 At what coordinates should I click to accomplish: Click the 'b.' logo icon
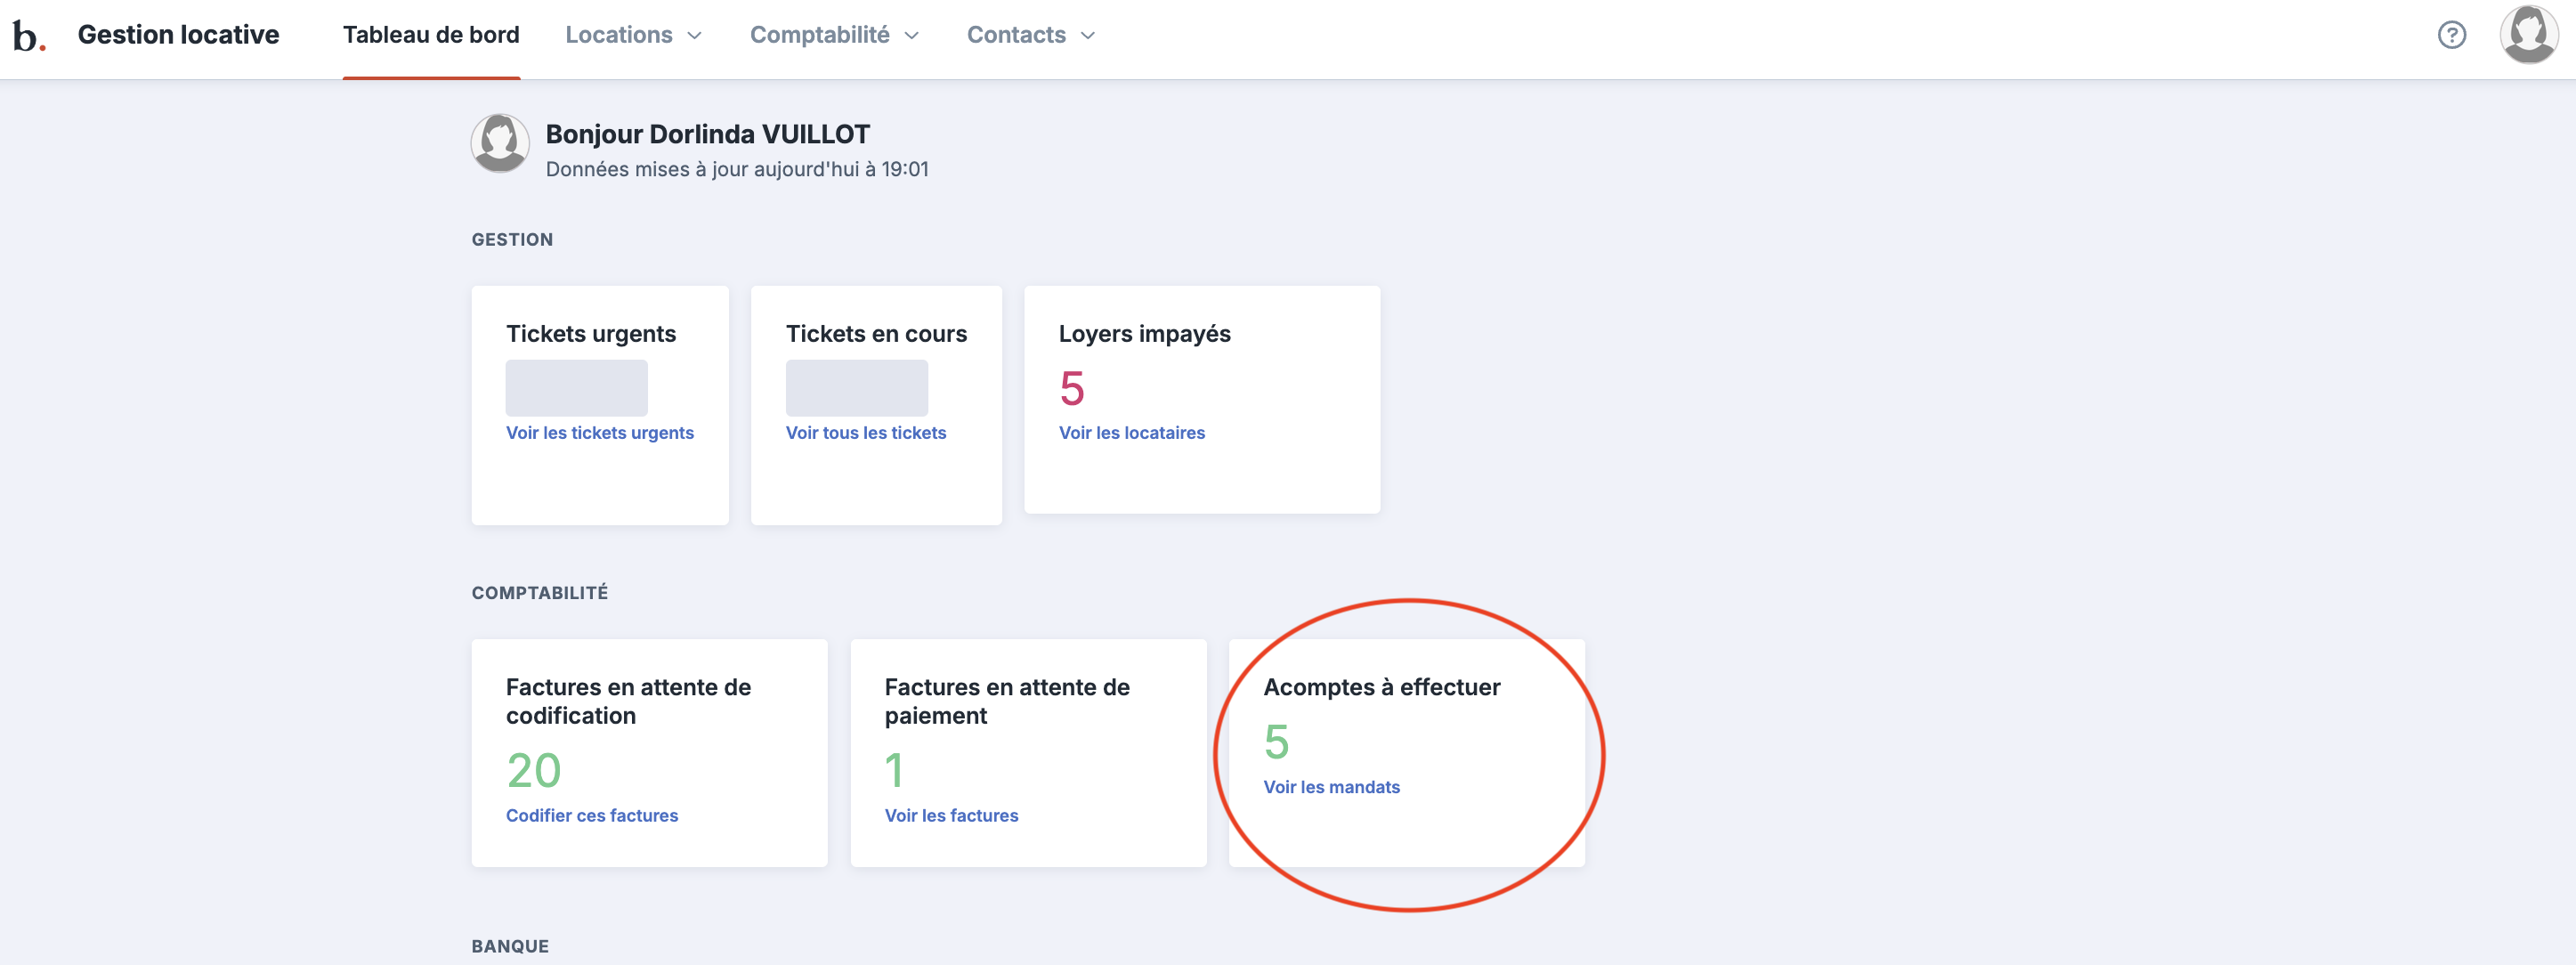(28, 36)
